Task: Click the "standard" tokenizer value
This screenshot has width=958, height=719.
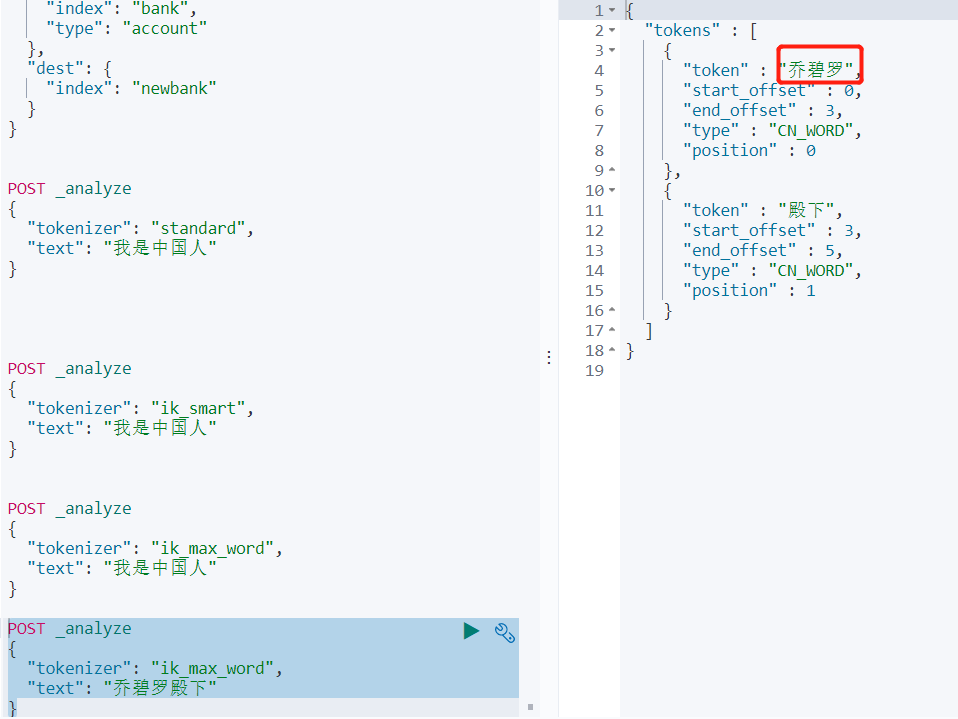Action: tap(199, 228)
